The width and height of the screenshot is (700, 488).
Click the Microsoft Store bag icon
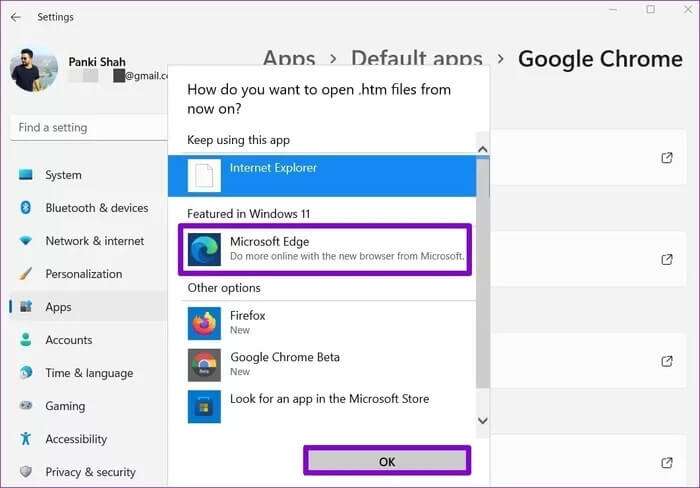[204, 406]
